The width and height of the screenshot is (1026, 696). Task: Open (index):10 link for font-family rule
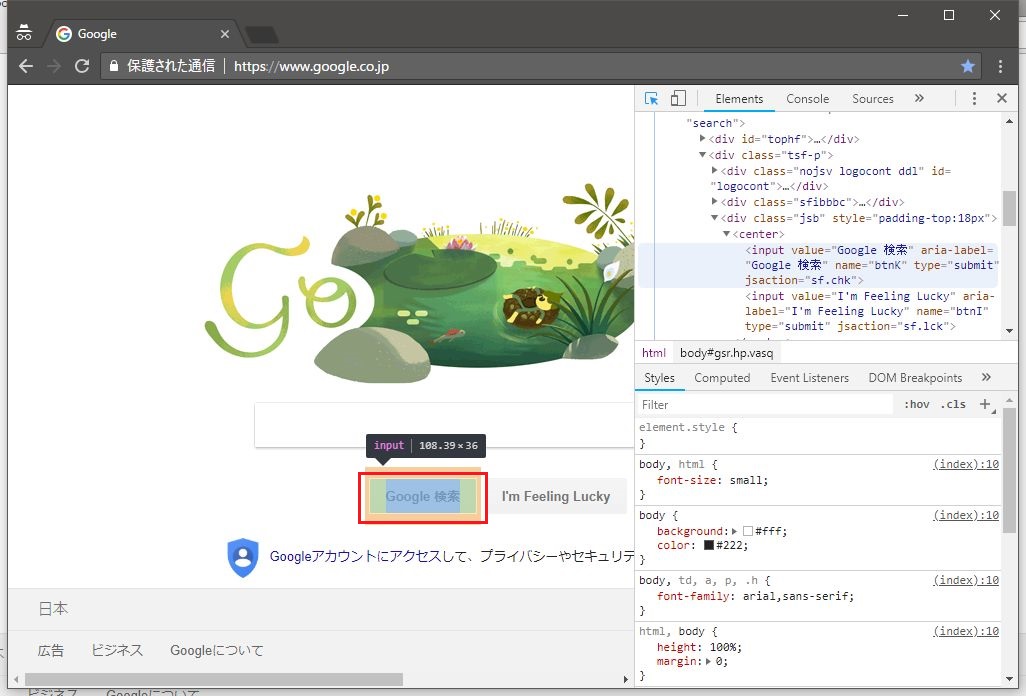966,580
